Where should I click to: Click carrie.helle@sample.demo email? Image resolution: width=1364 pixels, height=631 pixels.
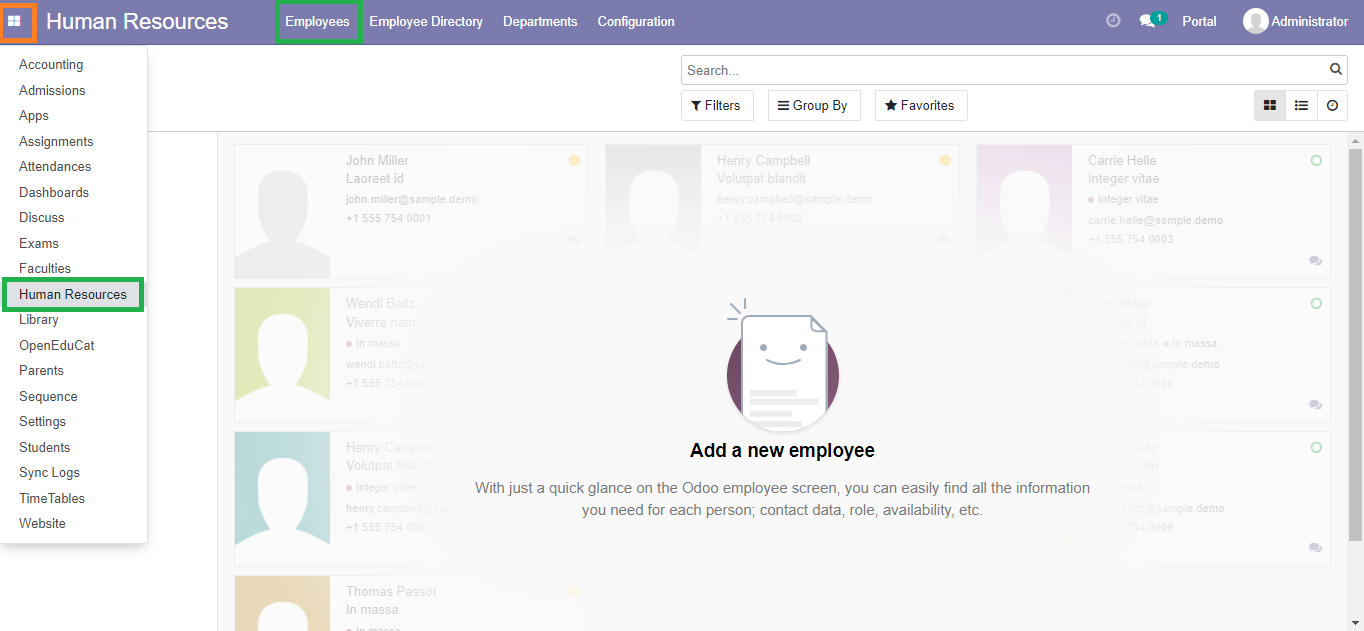[x=1155, y=220]
